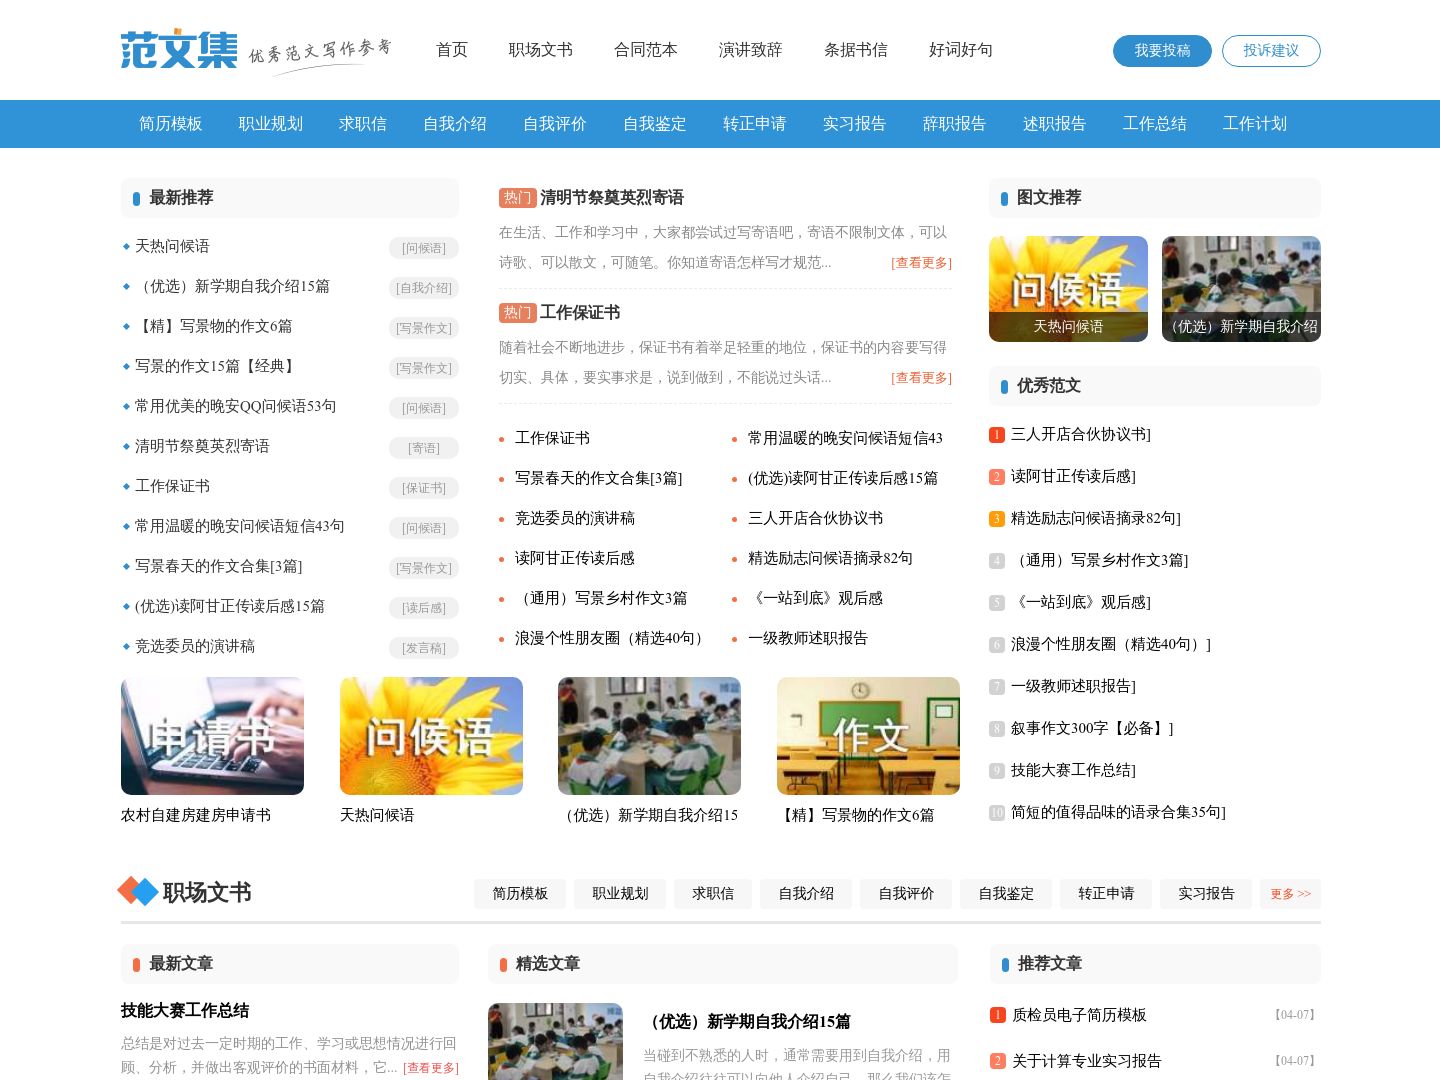Click the 热门 badge beside 工作保证书

[517, 313]
